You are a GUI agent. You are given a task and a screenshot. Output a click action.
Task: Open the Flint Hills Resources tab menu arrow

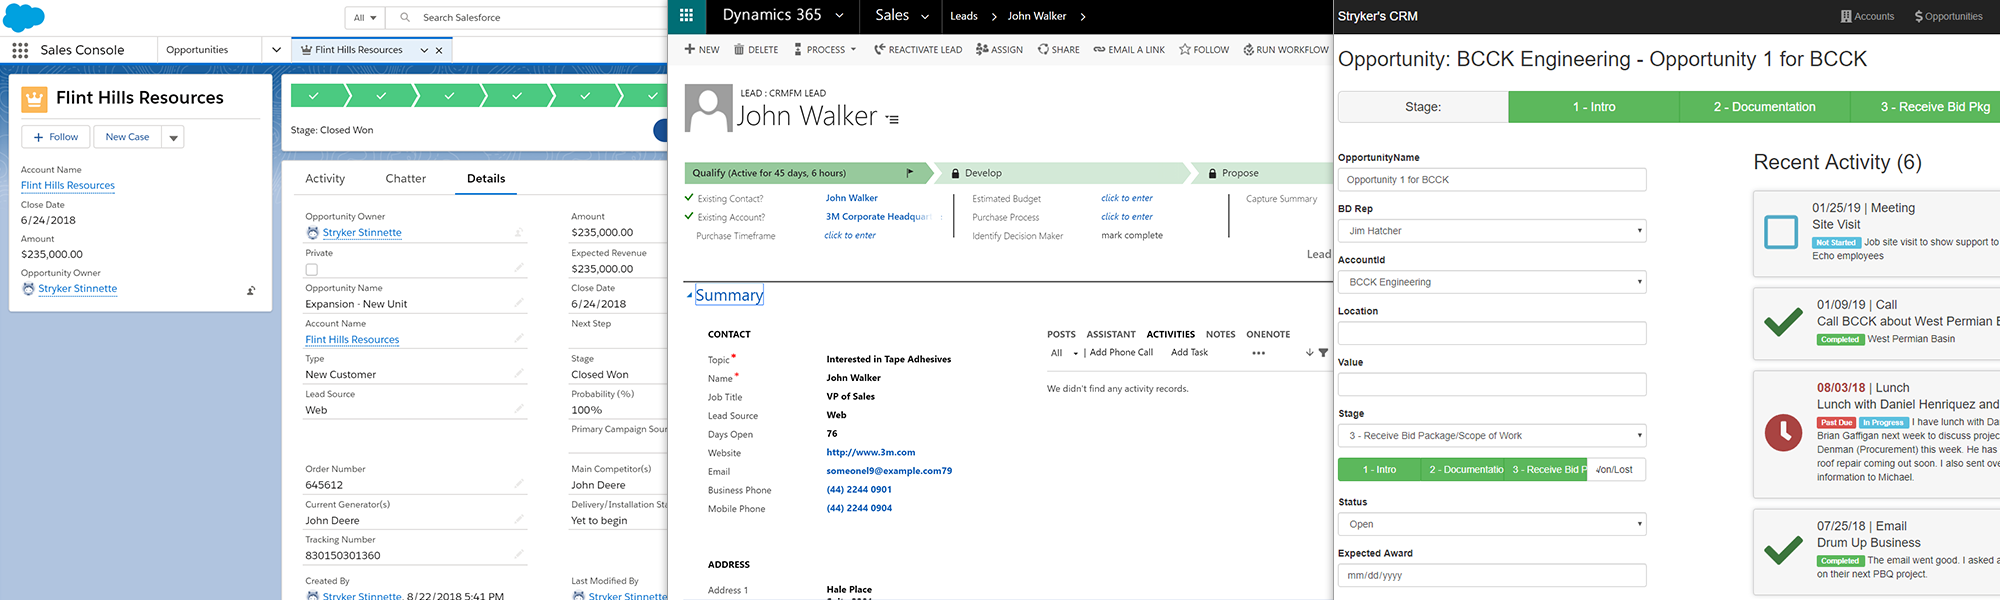coord(424,50)
